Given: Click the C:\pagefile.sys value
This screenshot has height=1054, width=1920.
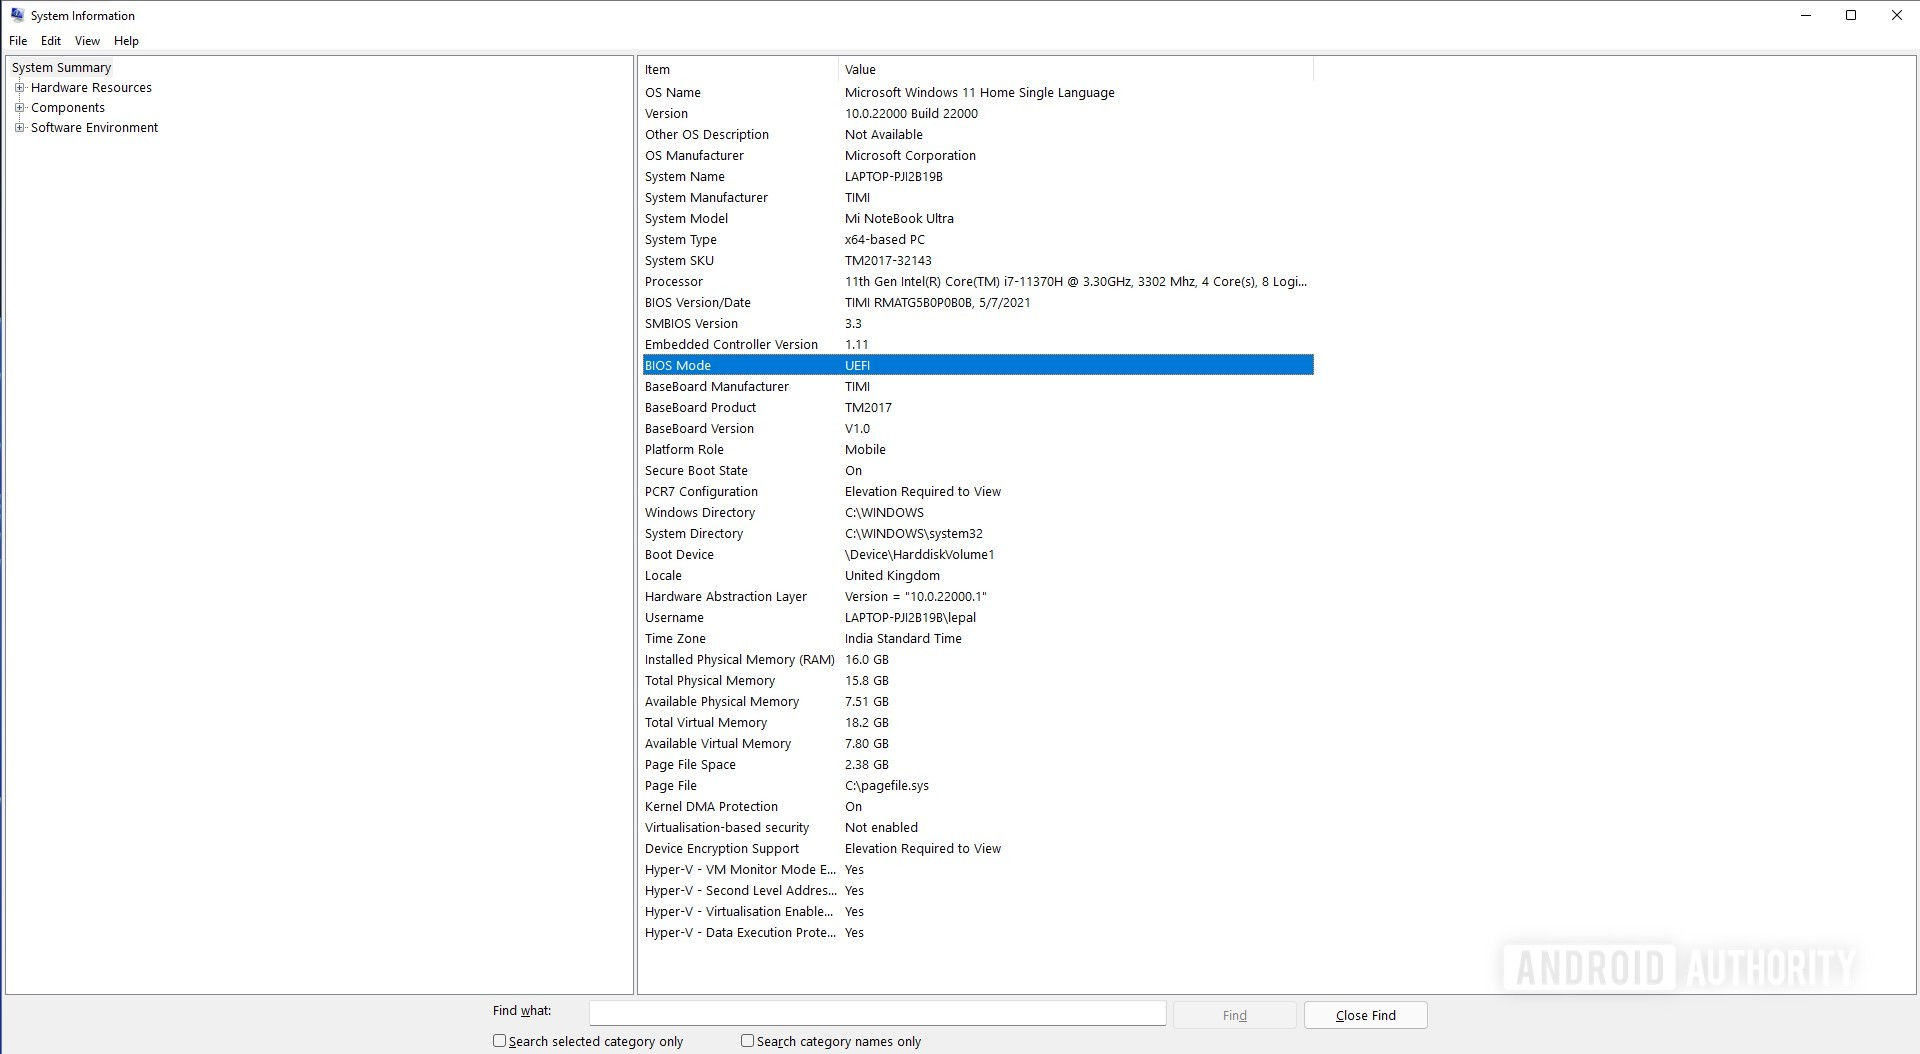Looking at the screenshot, I should pos(886,785).
